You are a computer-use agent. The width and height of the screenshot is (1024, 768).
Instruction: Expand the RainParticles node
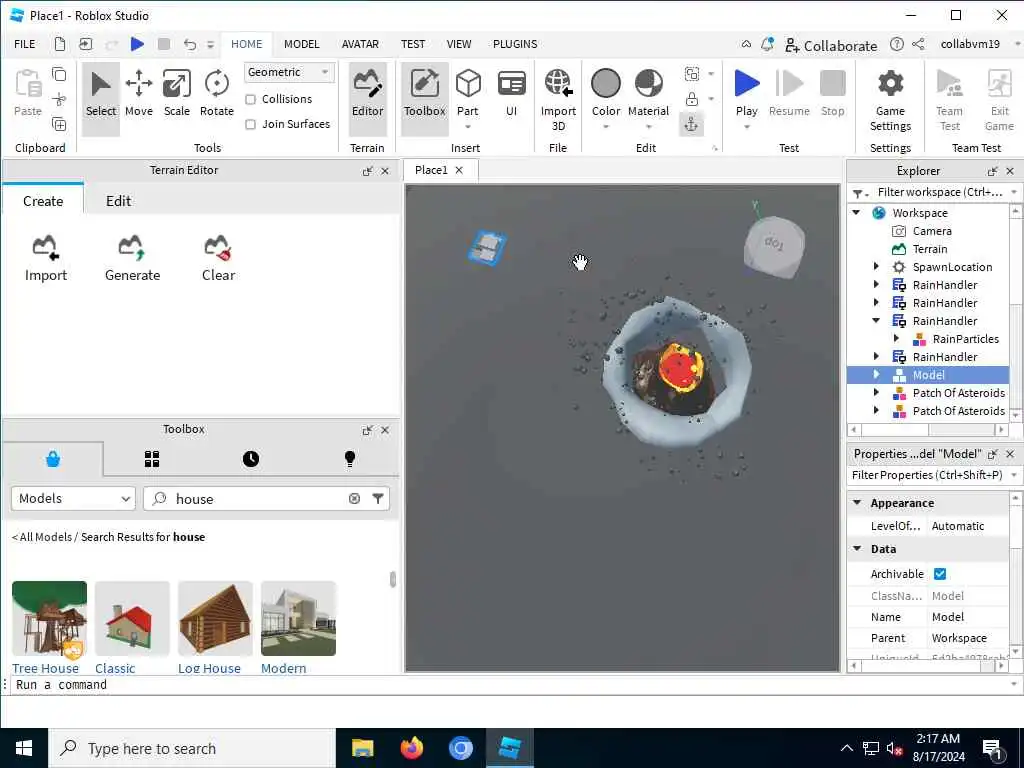pos(897,338)
